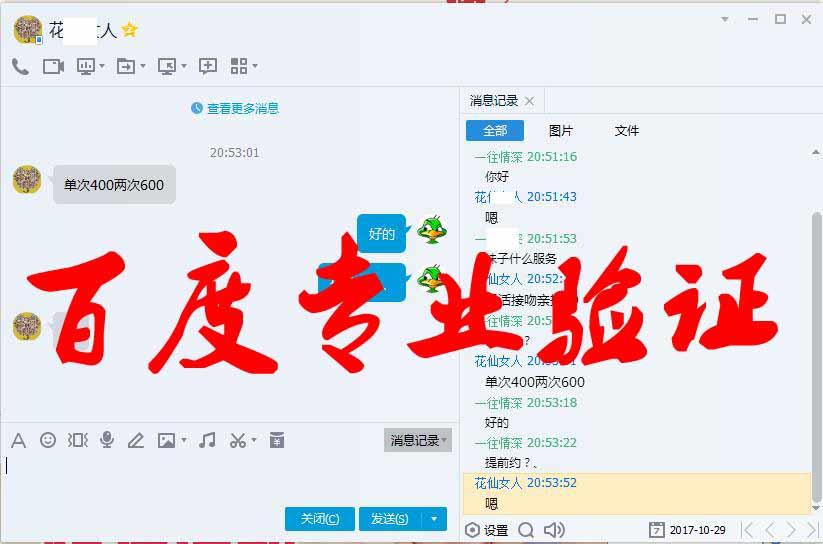Switch to the 图片 tab in message history

tap(561, 131)
